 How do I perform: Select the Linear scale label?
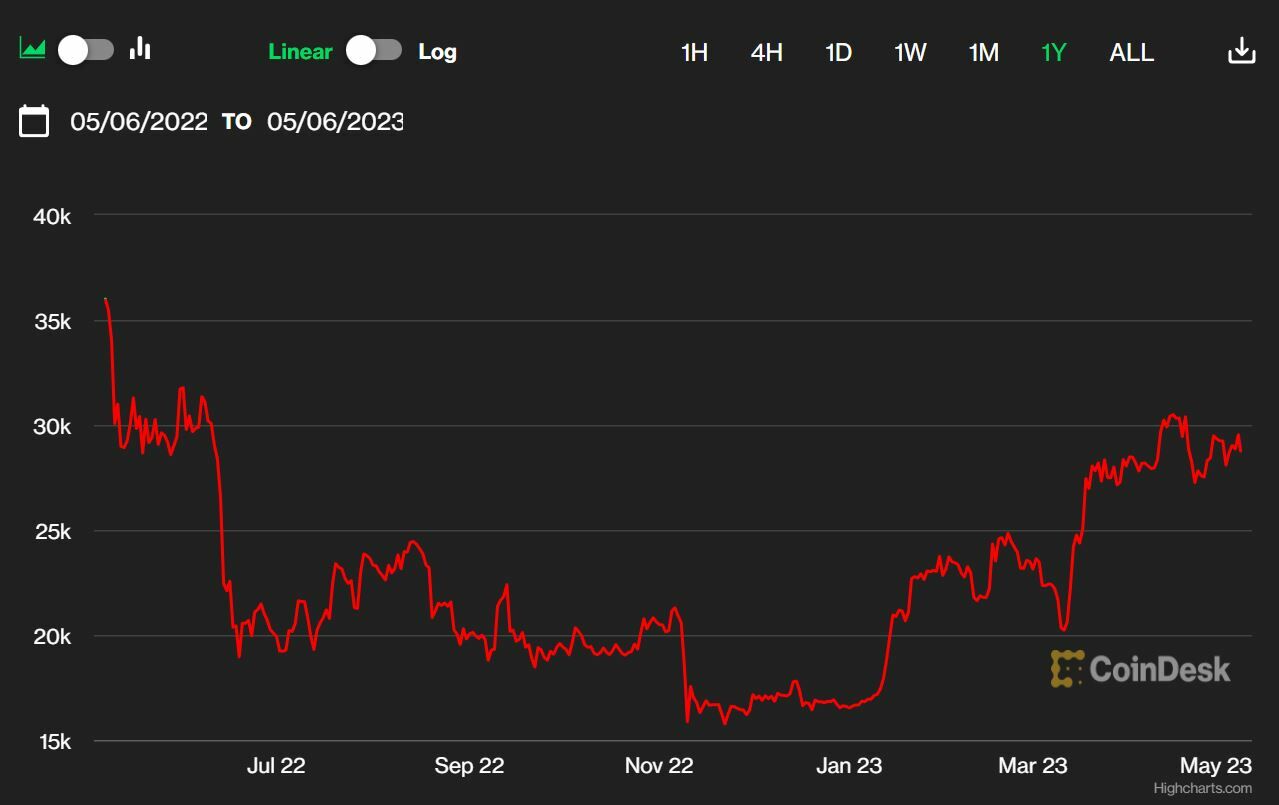coord(300,52)
